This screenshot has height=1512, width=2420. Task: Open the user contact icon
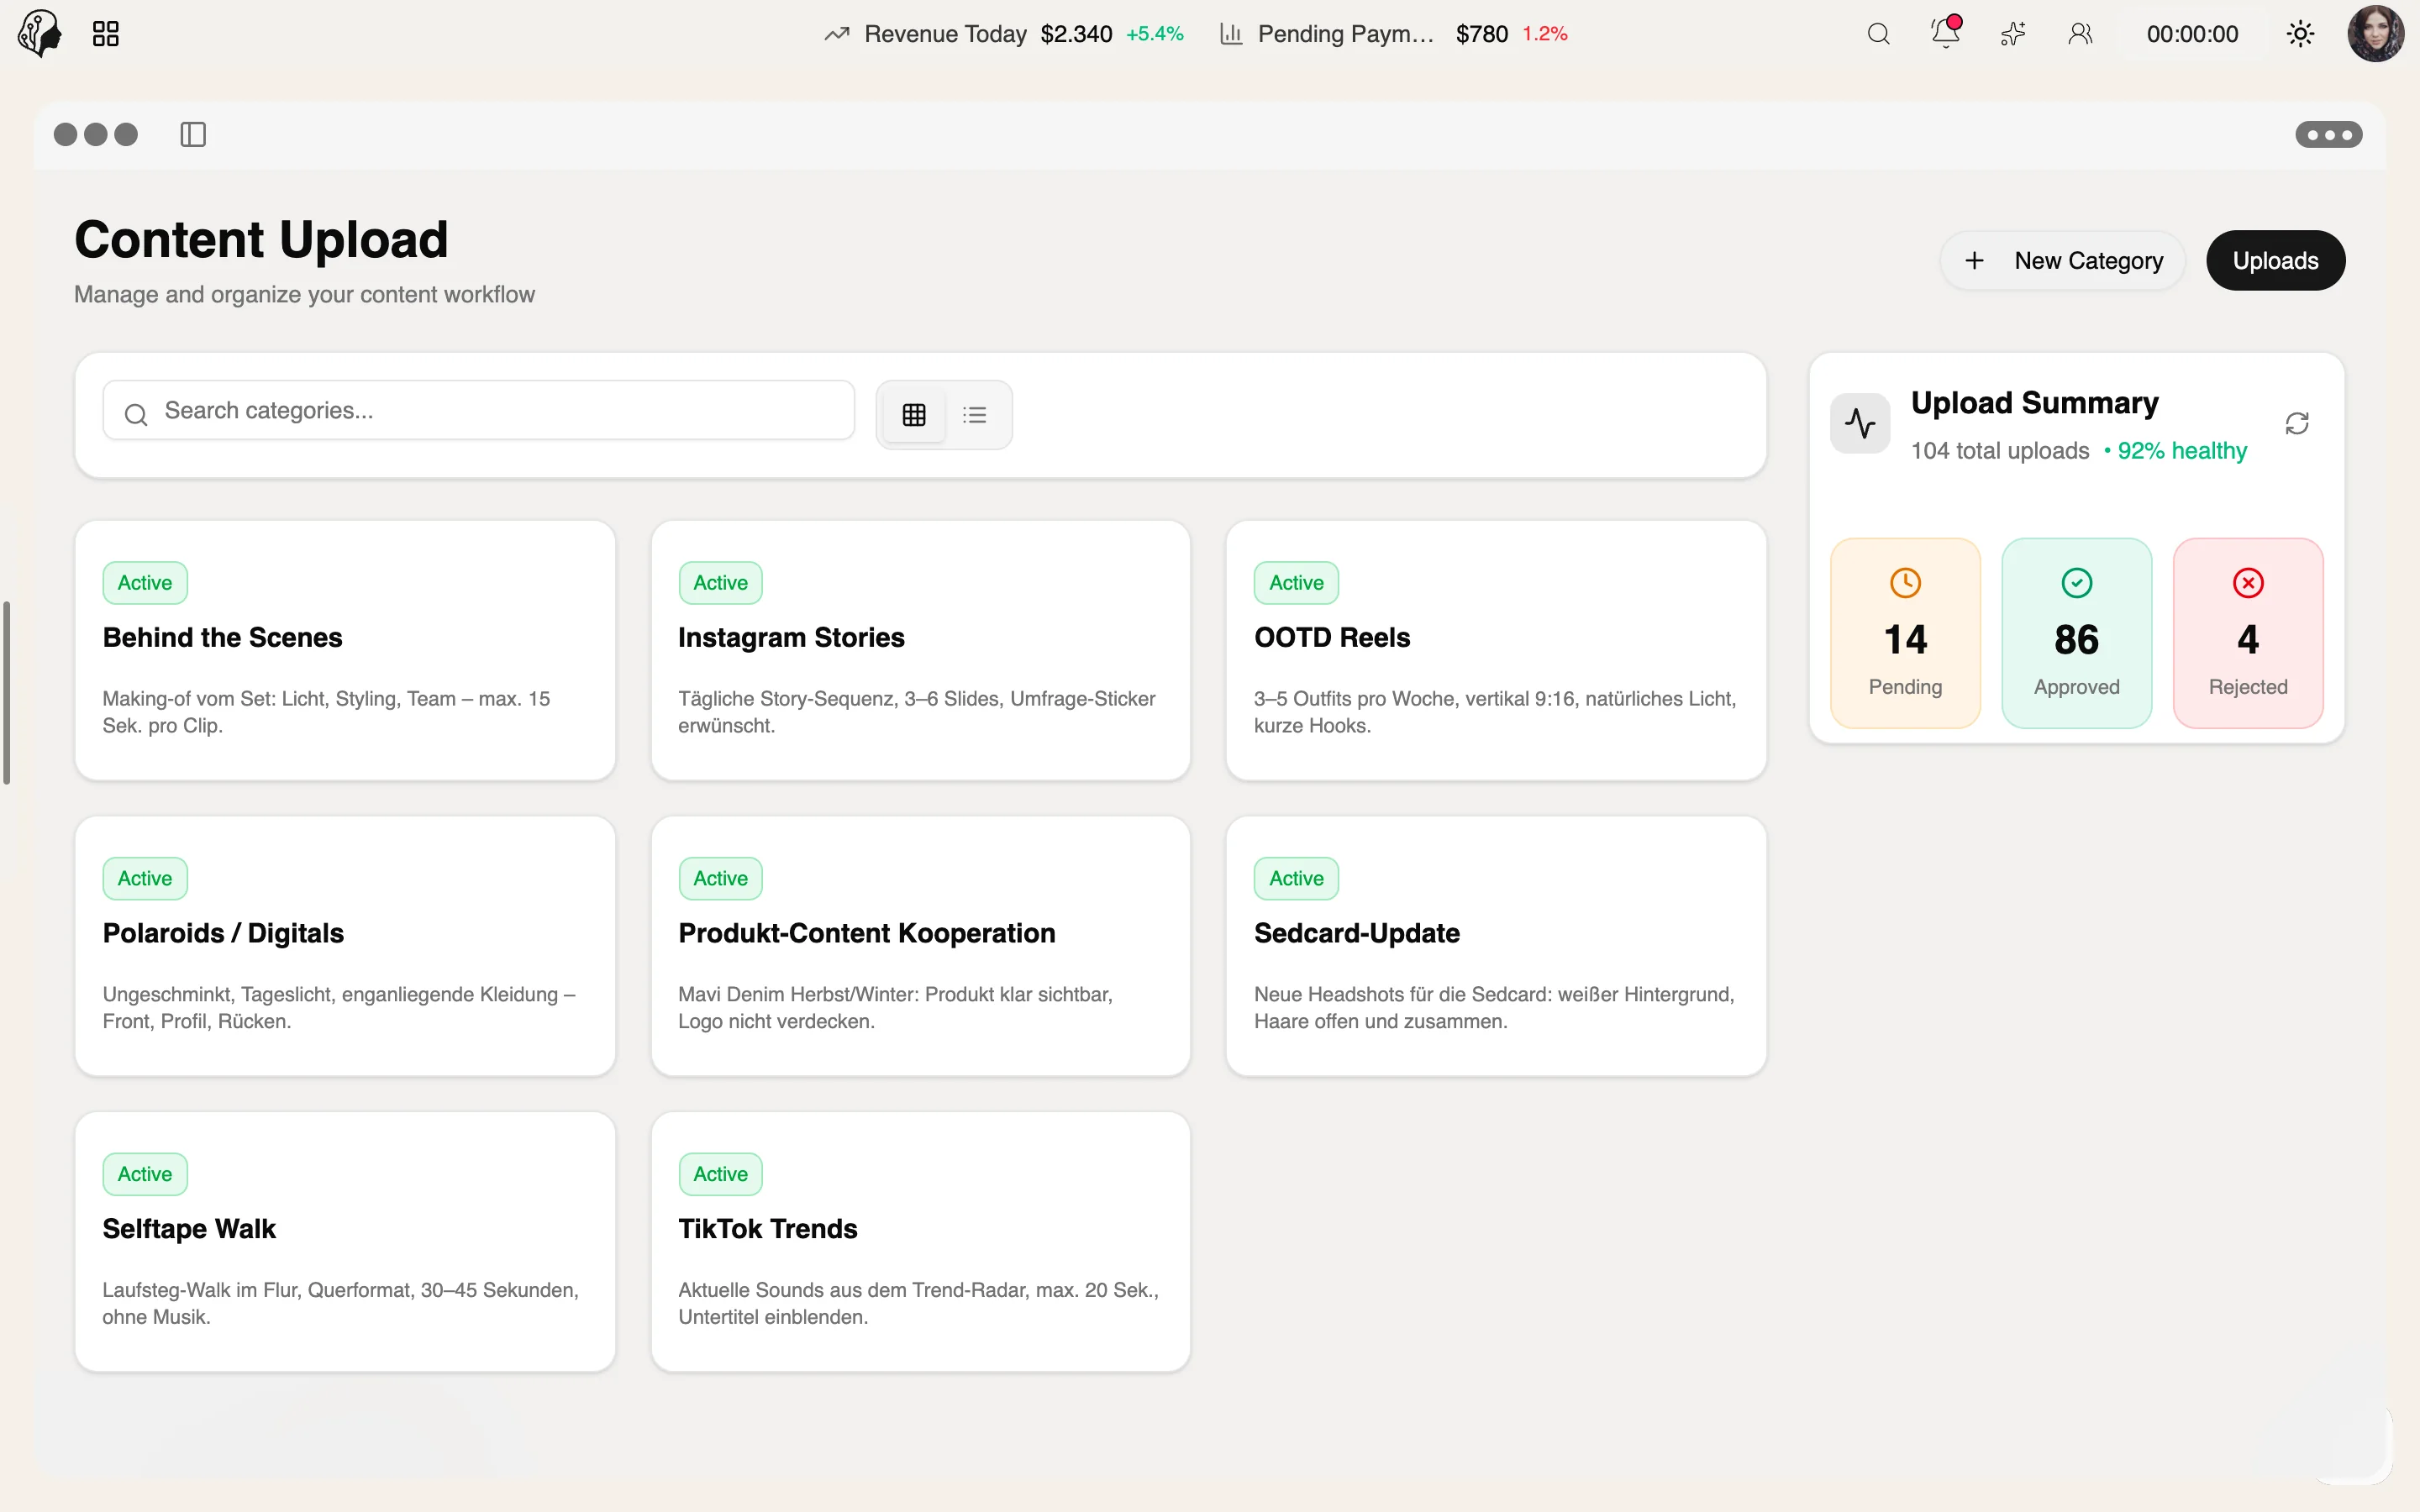pyautogui.click(x=2080, y=34)
